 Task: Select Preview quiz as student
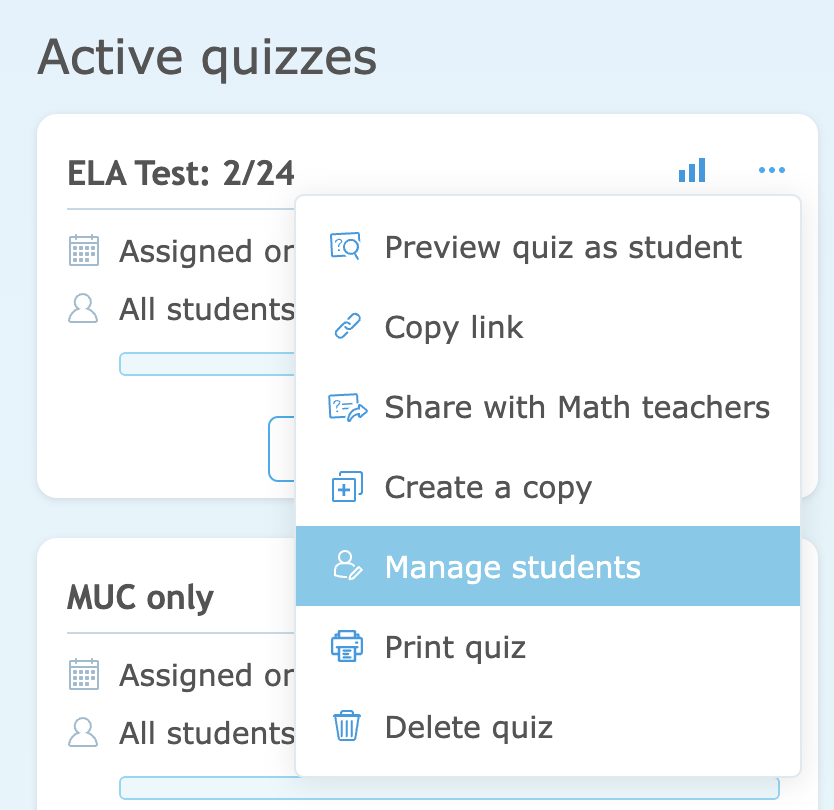[x=562, y=247]
